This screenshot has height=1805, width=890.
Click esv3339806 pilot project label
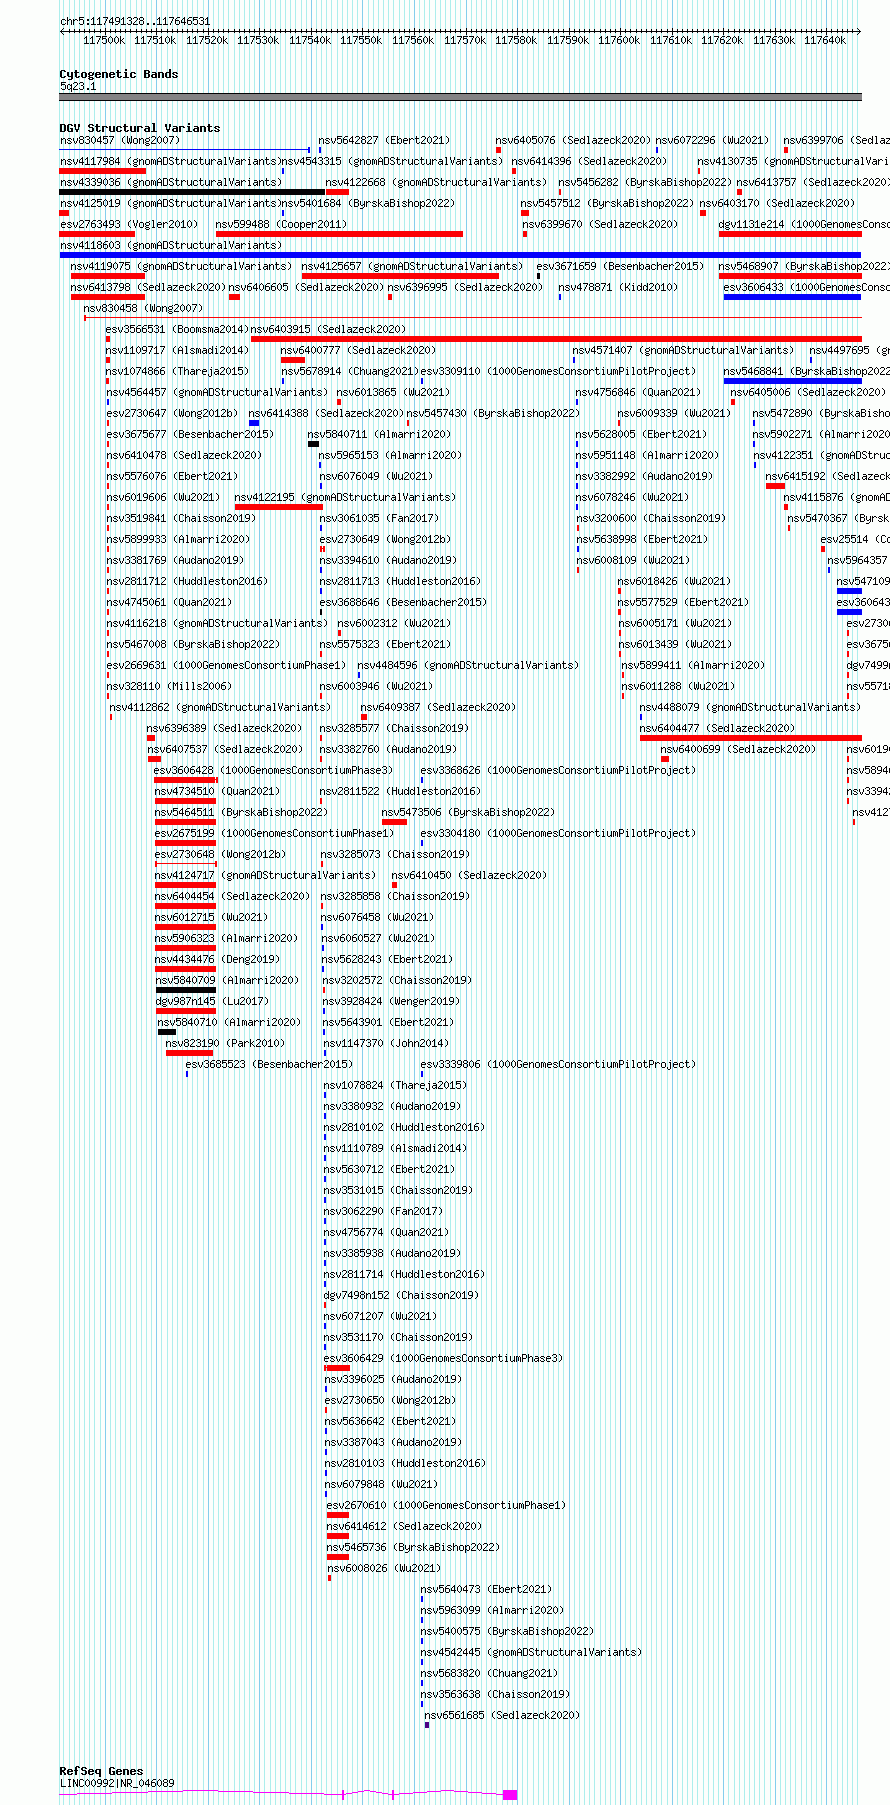coord(558,1064)
